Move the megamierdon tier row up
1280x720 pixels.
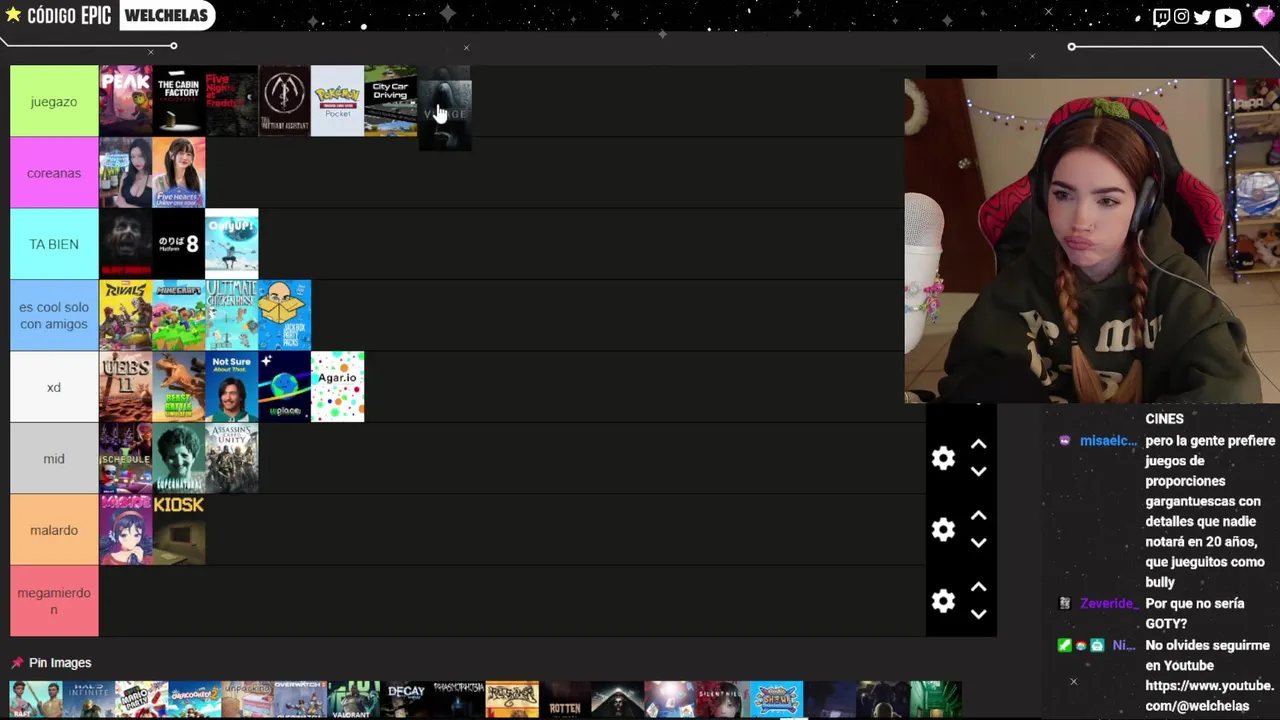pyautogui.click(x=978, y=588)
